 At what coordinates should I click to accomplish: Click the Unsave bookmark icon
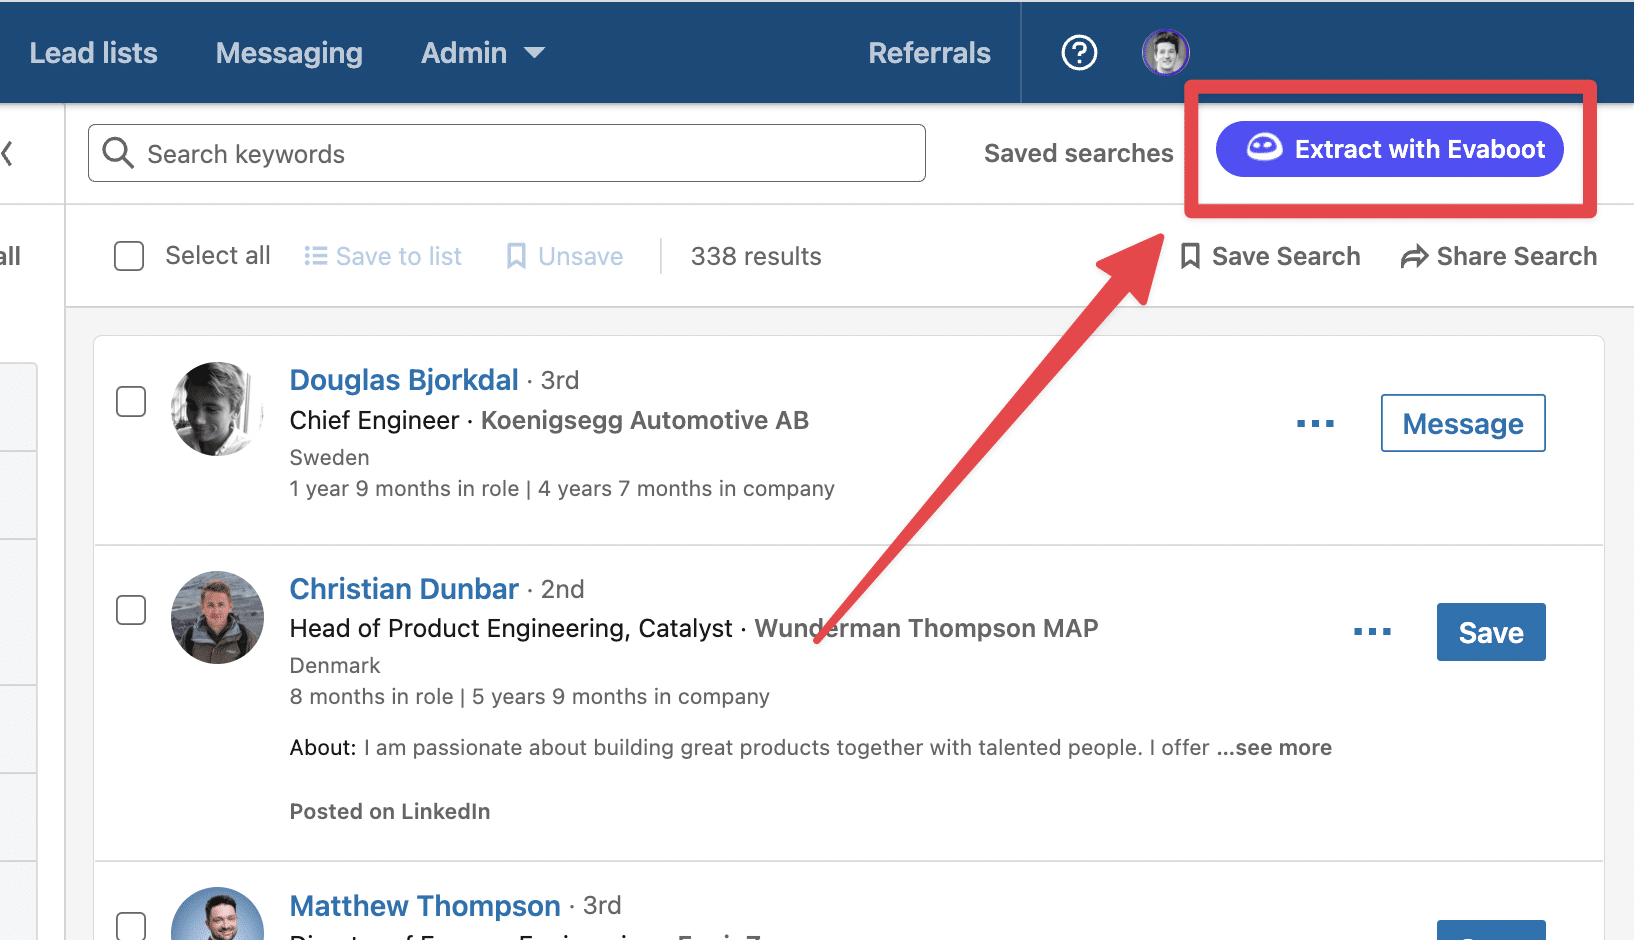516,256
